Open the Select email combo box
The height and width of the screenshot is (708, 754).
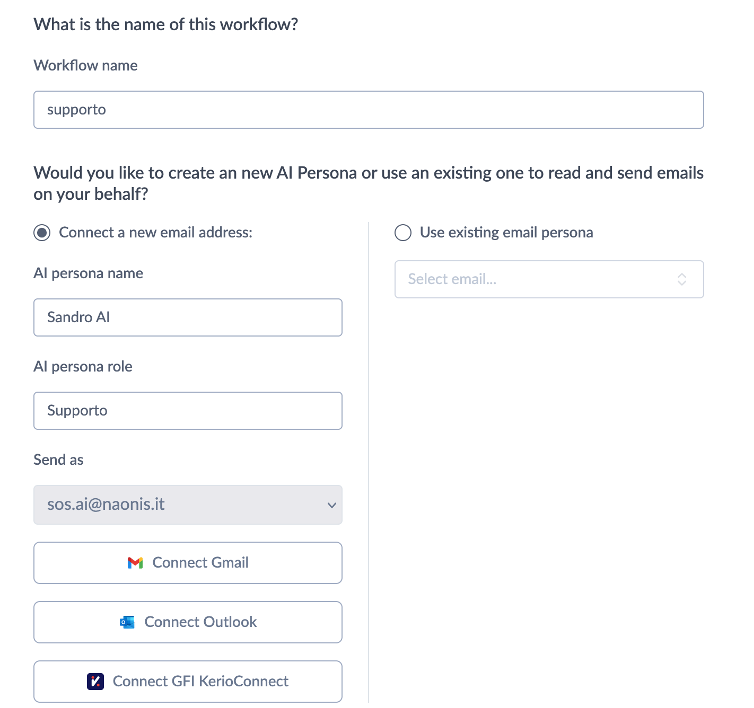549,279
